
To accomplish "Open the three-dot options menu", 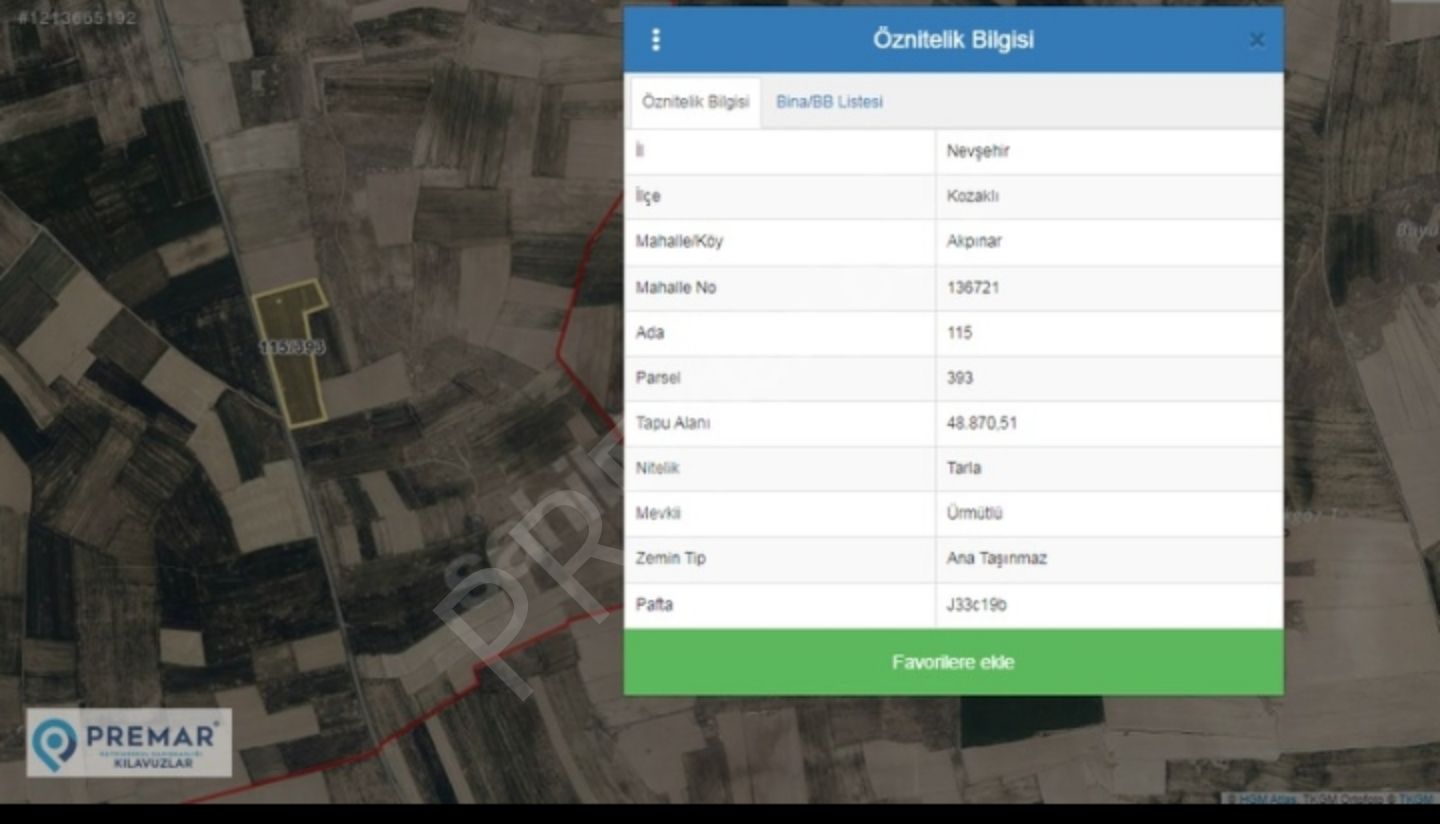I will point(656,40).
